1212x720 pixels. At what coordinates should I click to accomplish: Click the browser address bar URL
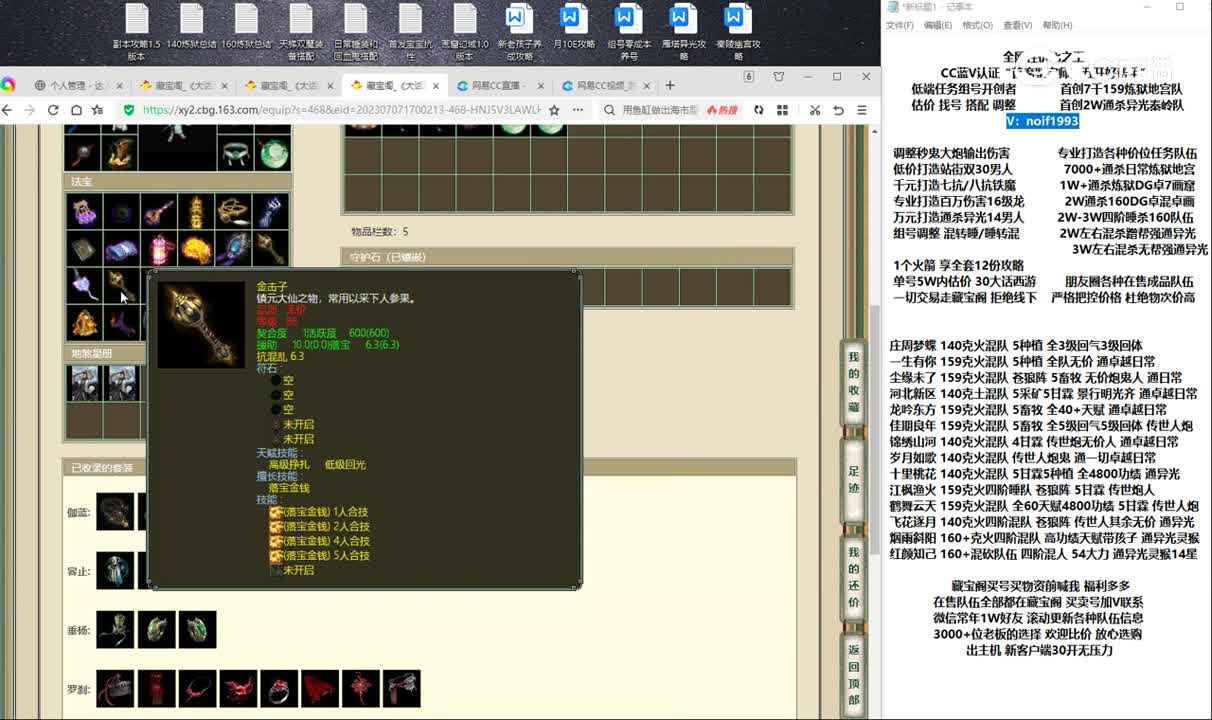341,110
